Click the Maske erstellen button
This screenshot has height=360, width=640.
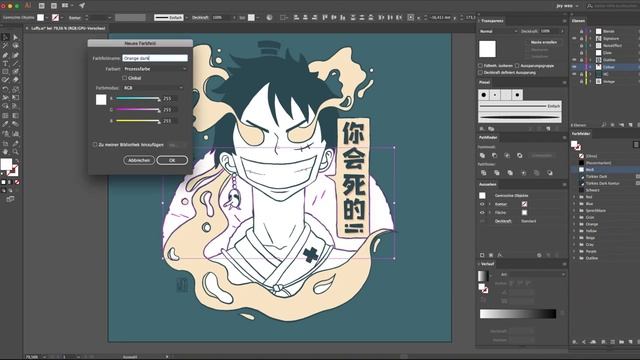click(x=544, y=42)
